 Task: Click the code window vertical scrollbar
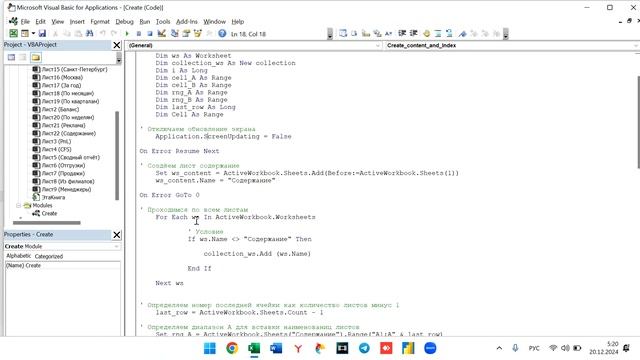tap(638, 122)
